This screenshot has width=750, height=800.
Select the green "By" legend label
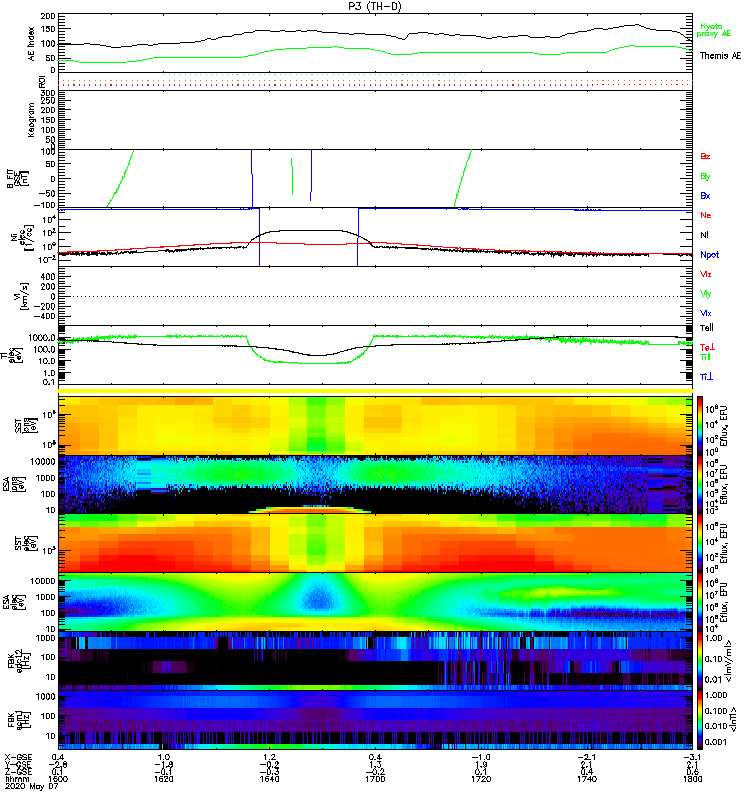705,177
